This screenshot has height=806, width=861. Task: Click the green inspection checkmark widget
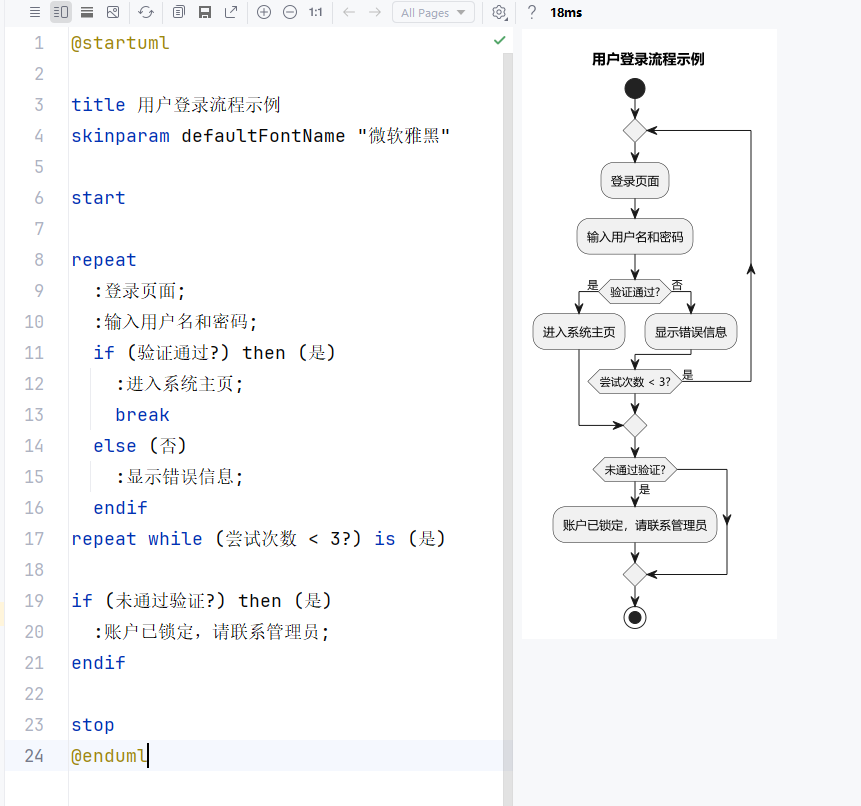click(500, 40)
